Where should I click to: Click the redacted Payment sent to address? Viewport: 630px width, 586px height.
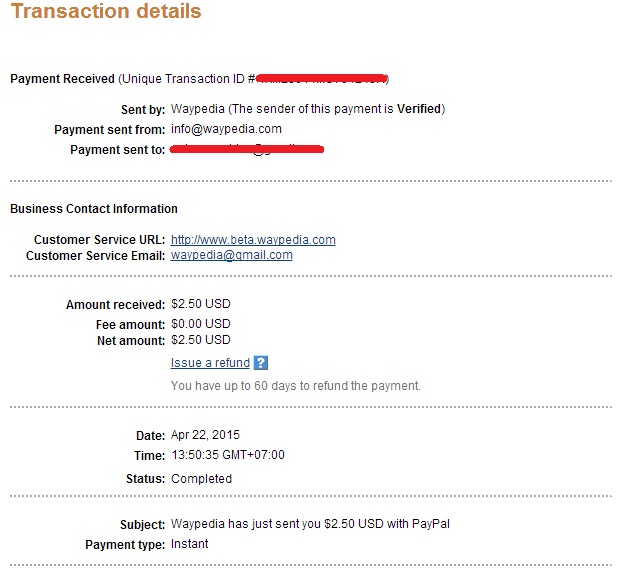pos(247,150)
